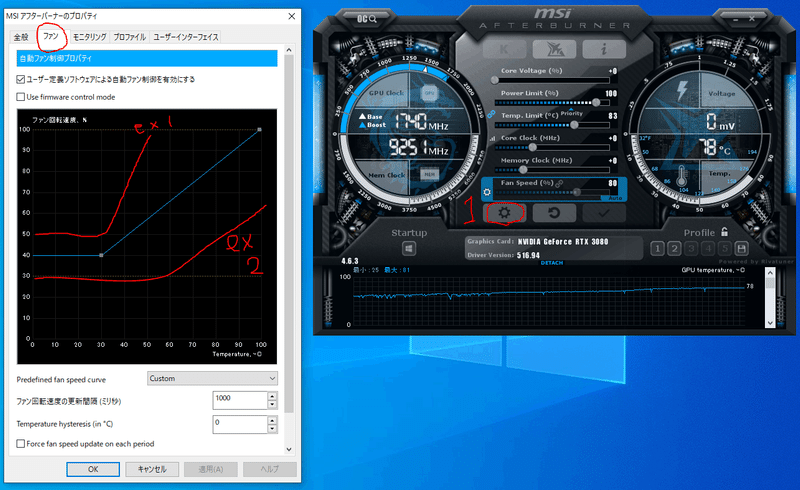This screenshot has width=800, height=490.
Task: Click the Power Limit slider handle
Action: (596, 103)
